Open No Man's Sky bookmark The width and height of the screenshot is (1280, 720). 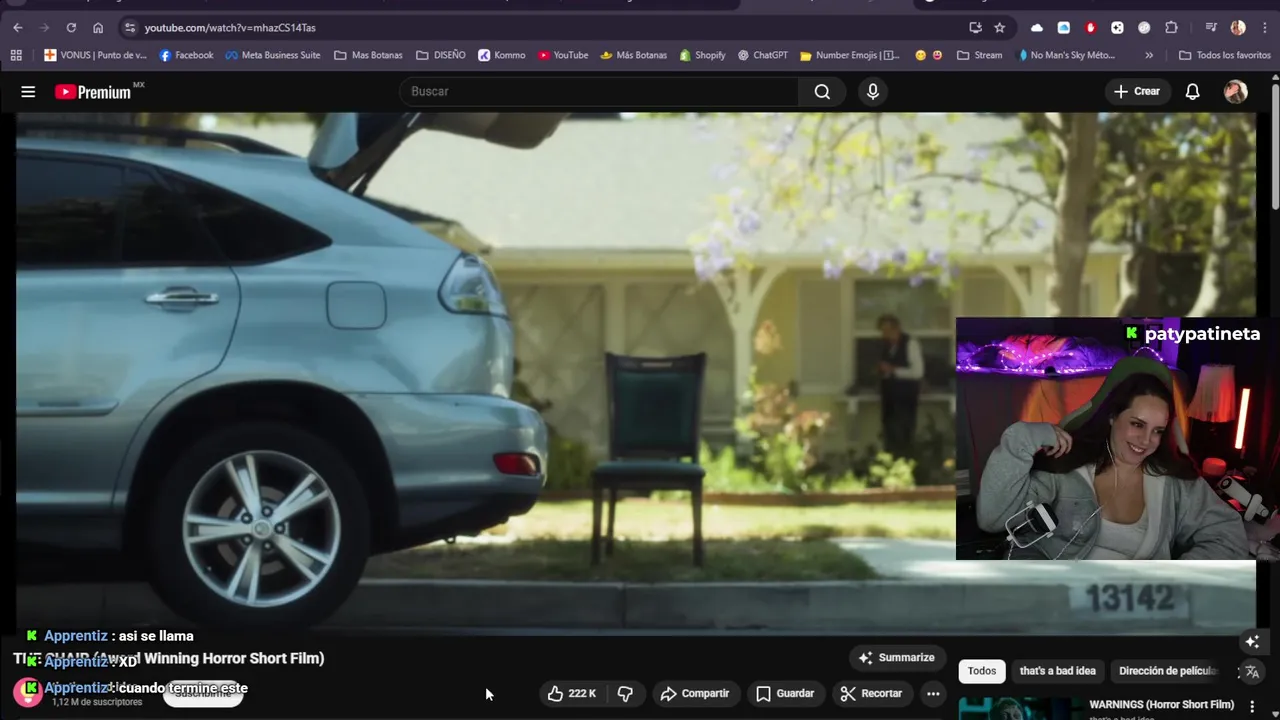click(x=1066, y=55)
